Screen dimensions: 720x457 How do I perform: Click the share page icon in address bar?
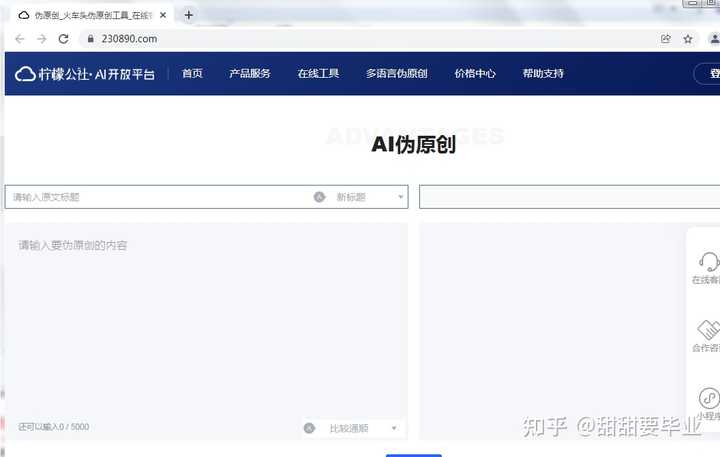(665, 39)
